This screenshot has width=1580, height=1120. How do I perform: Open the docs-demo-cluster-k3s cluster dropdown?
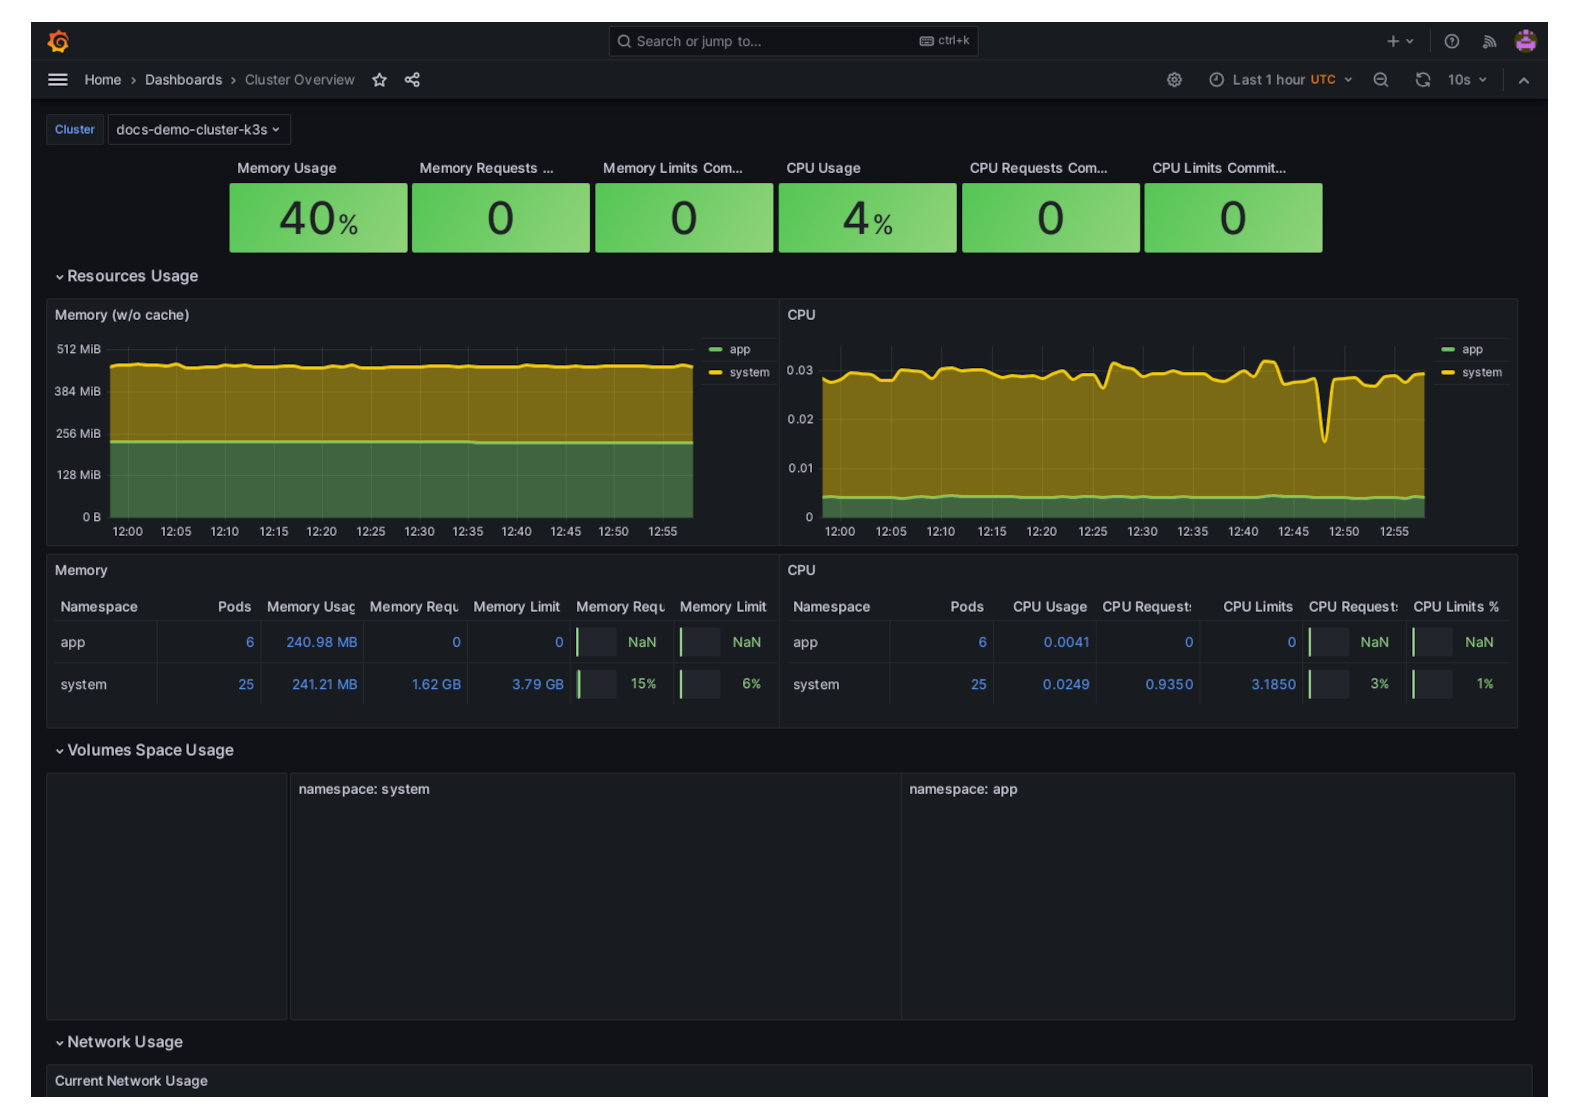(x=198, y=130)
